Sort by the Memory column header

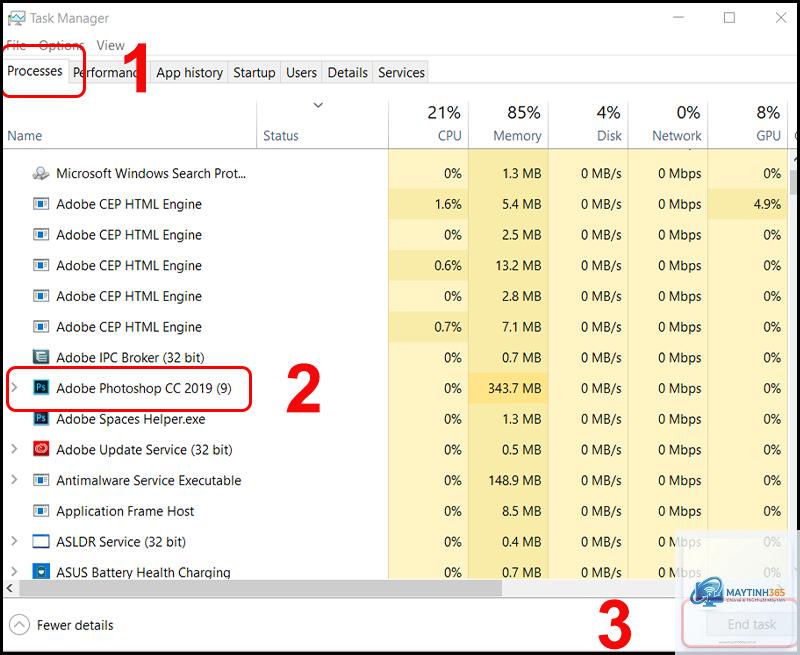508,125
